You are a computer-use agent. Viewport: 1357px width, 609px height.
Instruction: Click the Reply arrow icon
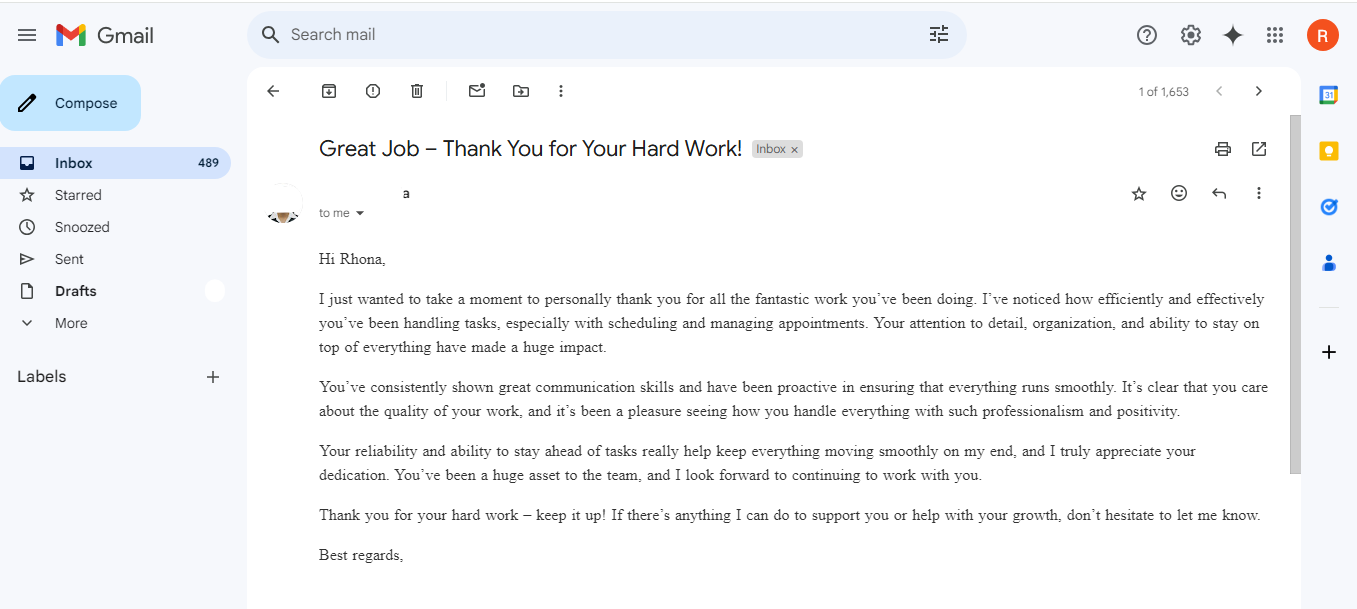click(1219, 193)
